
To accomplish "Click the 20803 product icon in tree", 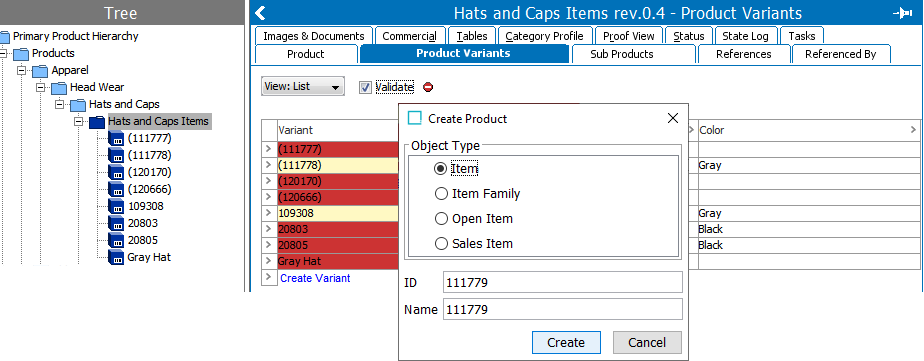I will pyautogui.click(x=116, y=224).
